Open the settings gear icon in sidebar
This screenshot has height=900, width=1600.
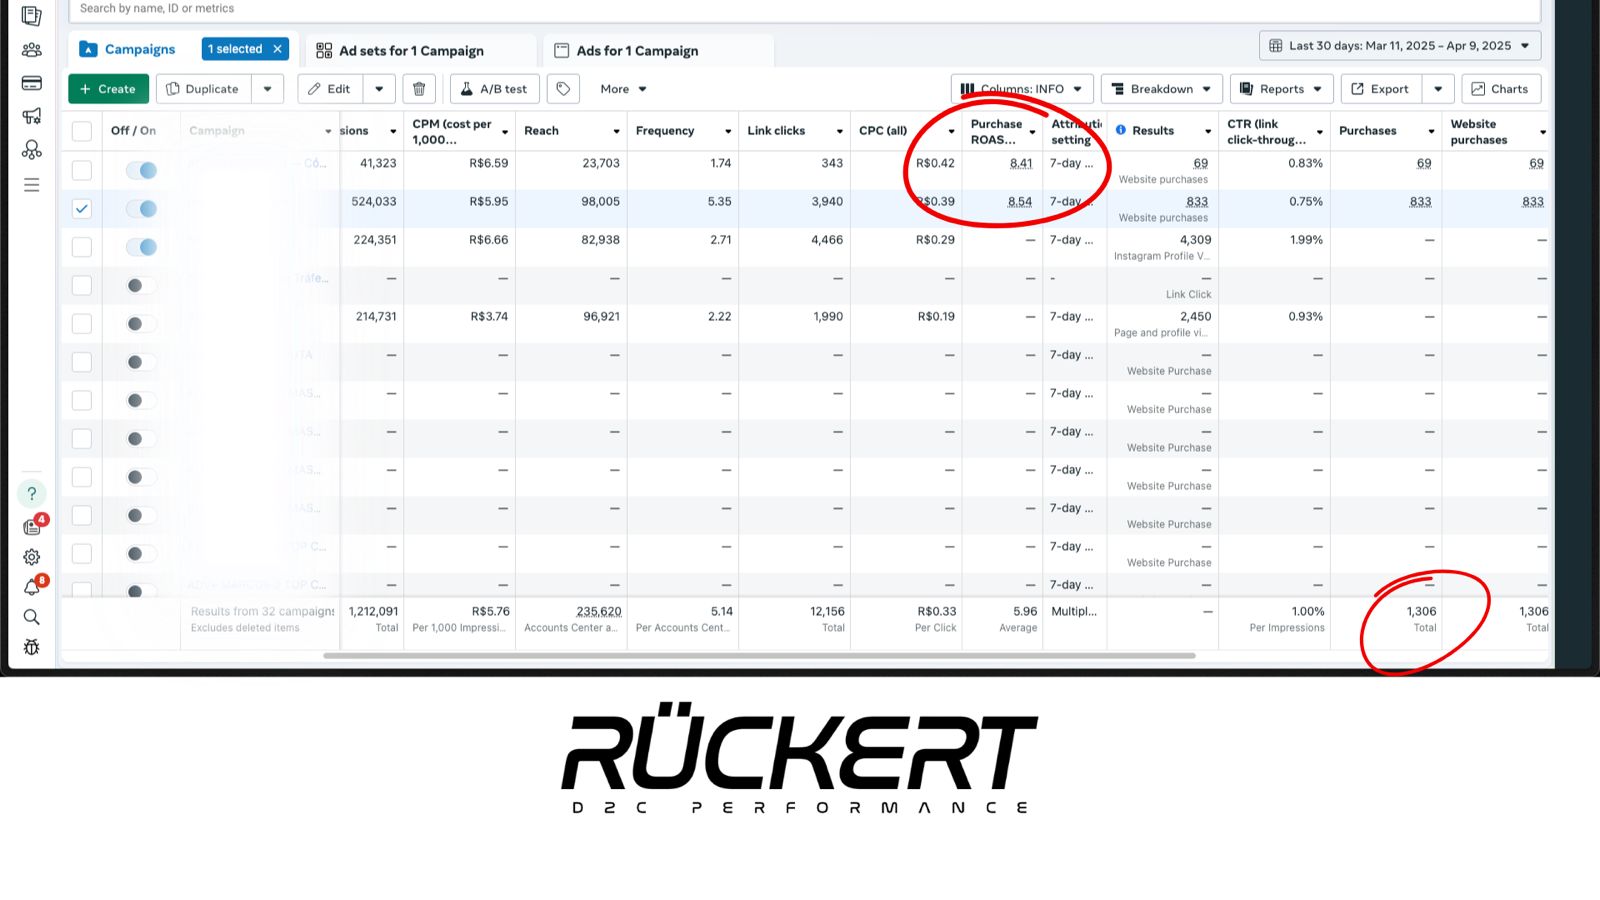(x=32, y=557)
